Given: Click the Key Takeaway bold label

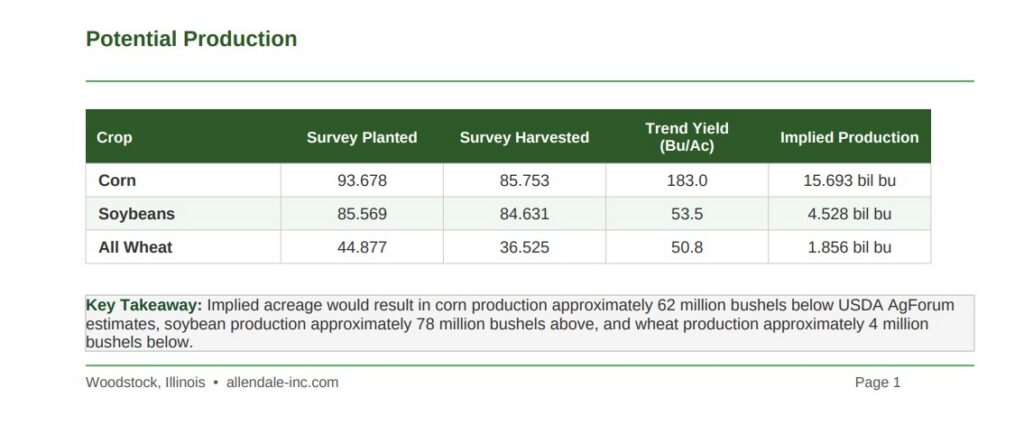Looking at the screenshot, I should [144, 305].
